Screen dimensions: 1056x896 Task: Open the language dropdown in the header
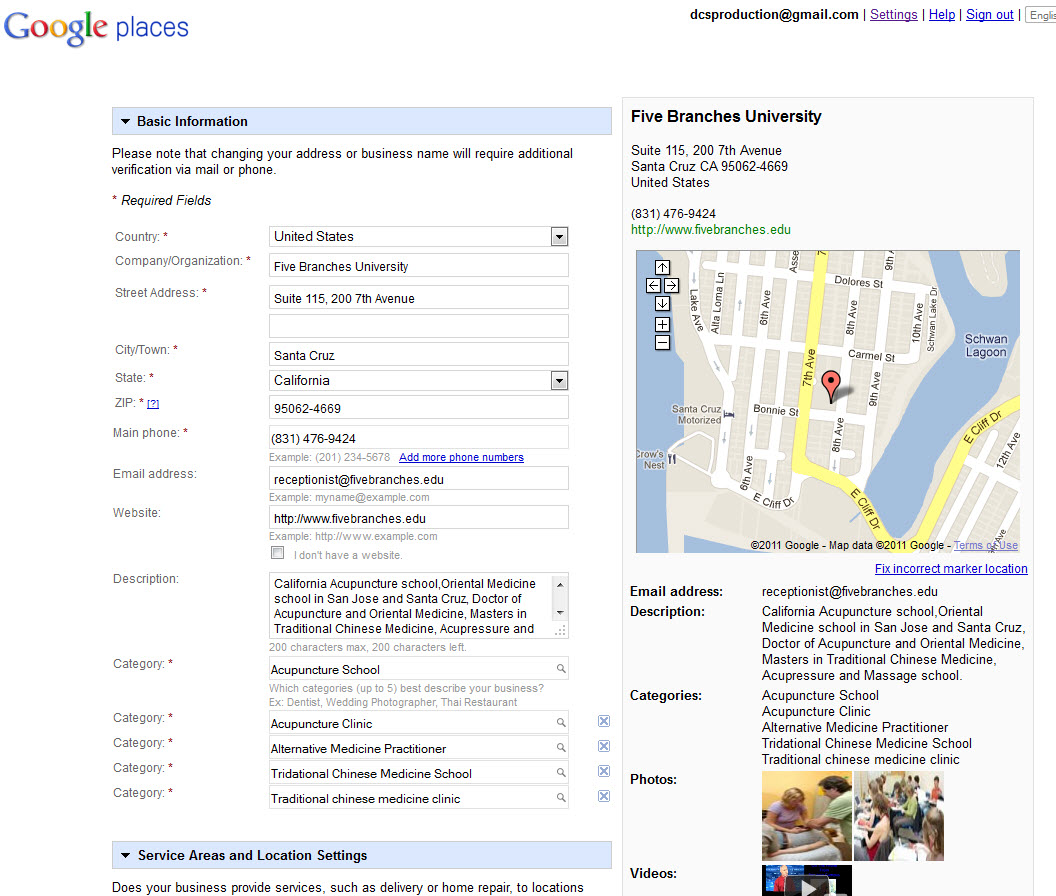[x=1041, y=15]
